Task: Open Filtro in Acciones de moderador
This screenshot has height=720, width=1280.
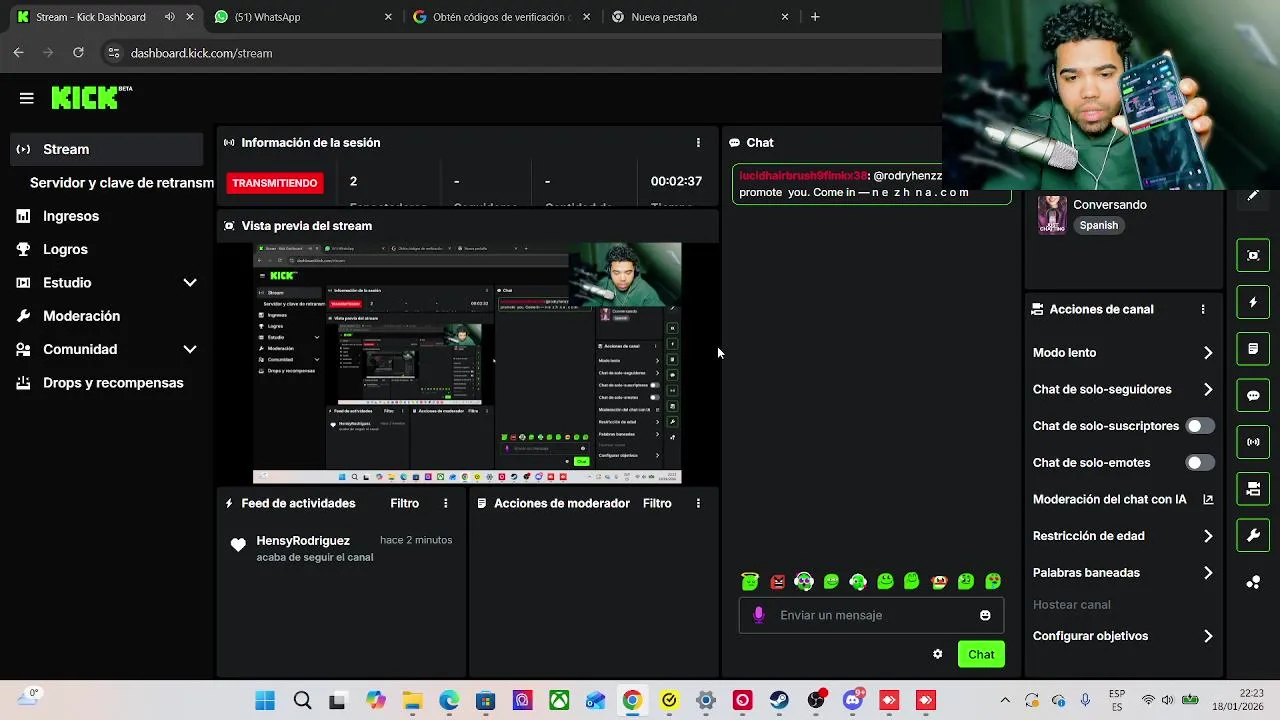Action: tap(657, 503)
